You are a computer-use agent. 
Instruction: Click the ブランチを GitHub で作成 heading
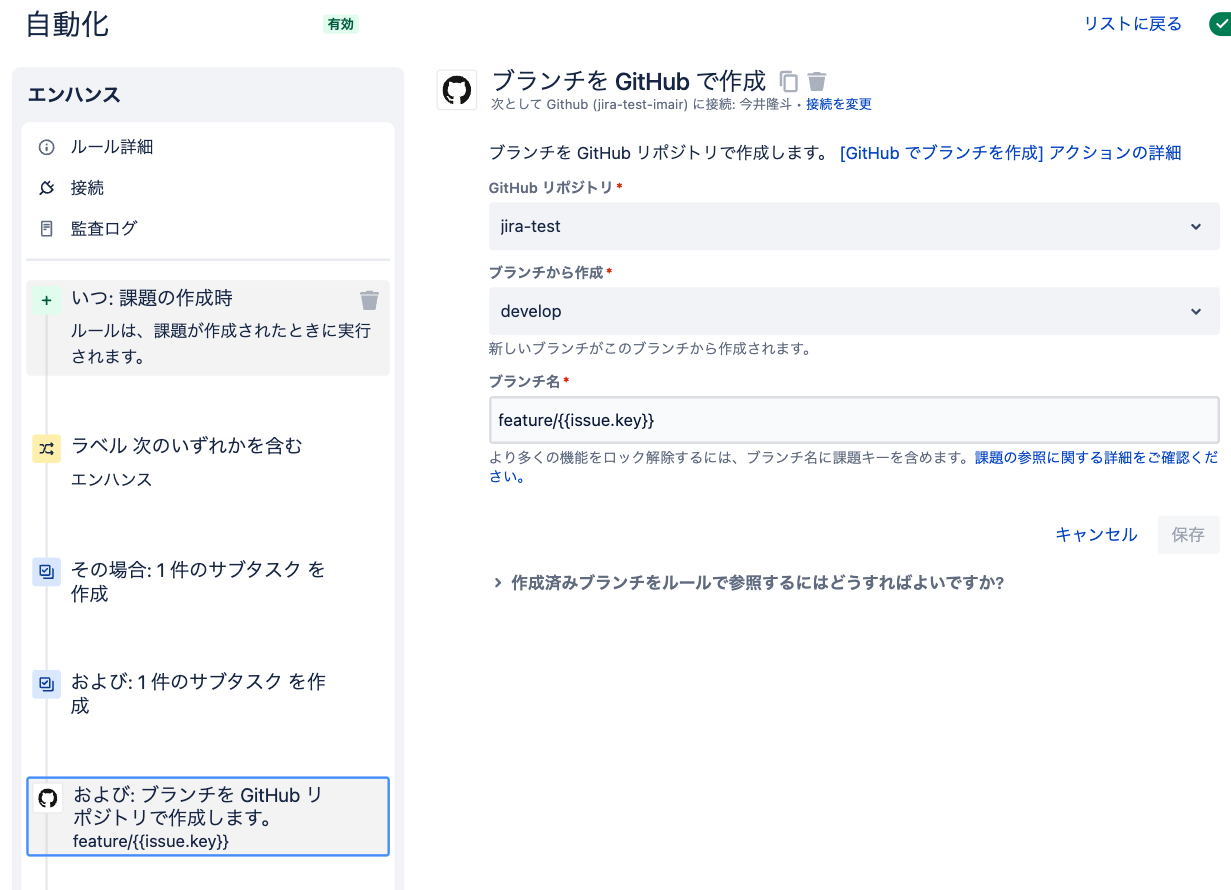[629, 81]
